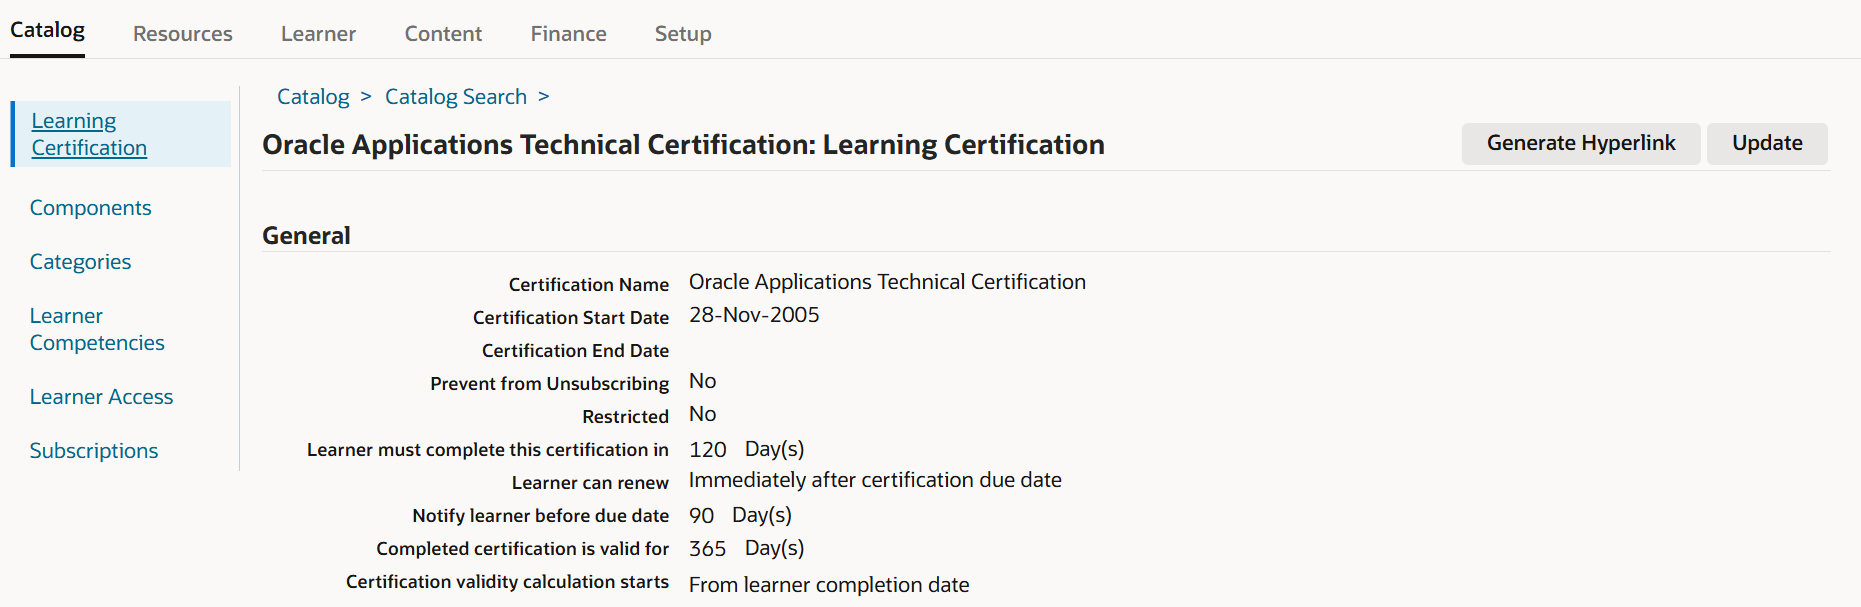The height and width of the screenshot is (607, 1861).
Task: Click the 365 Day(s) validity value
Action: click(746, 548)
